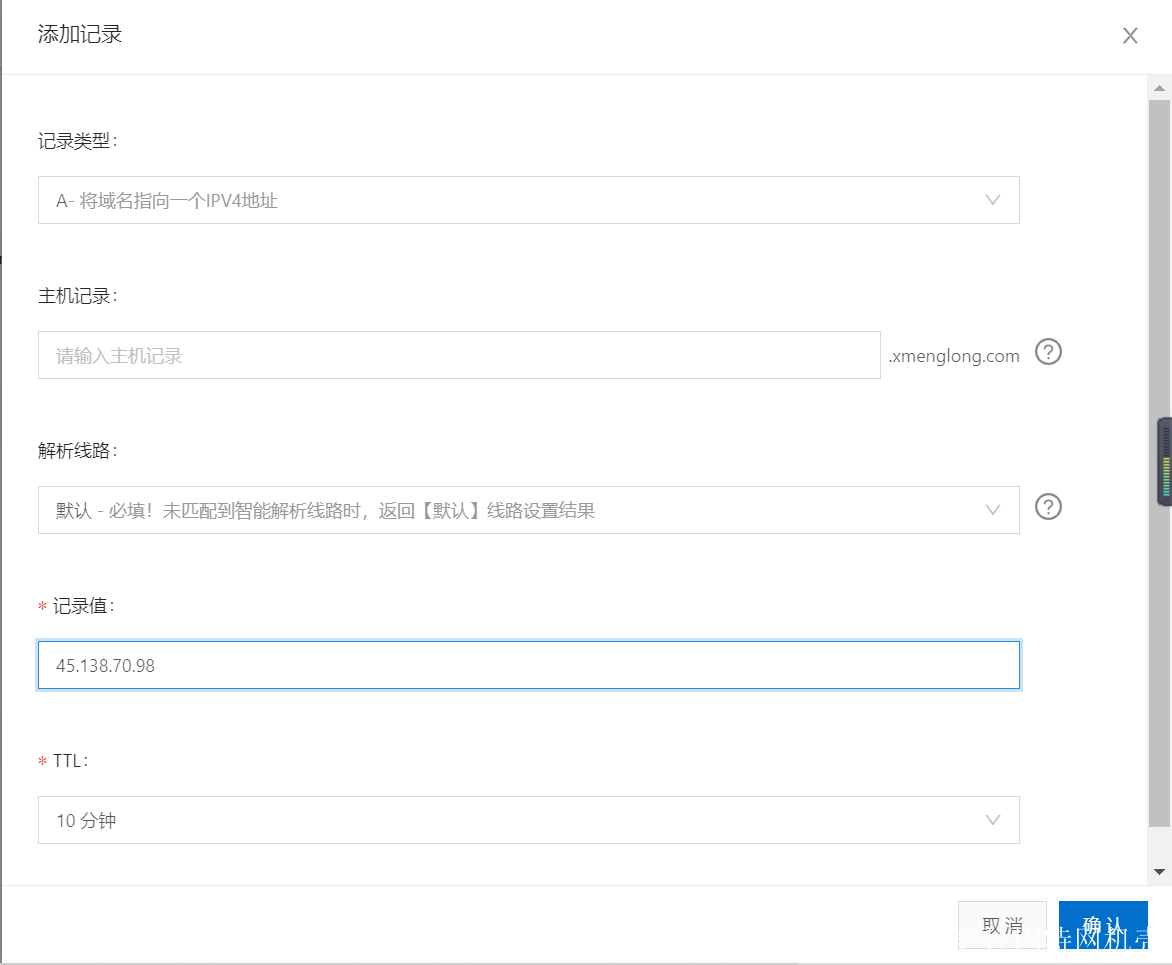1172x965 pixels.
Task: Click the vertical scrollbar thumb
Action: pyautogui.click(x=1159, y=463)
